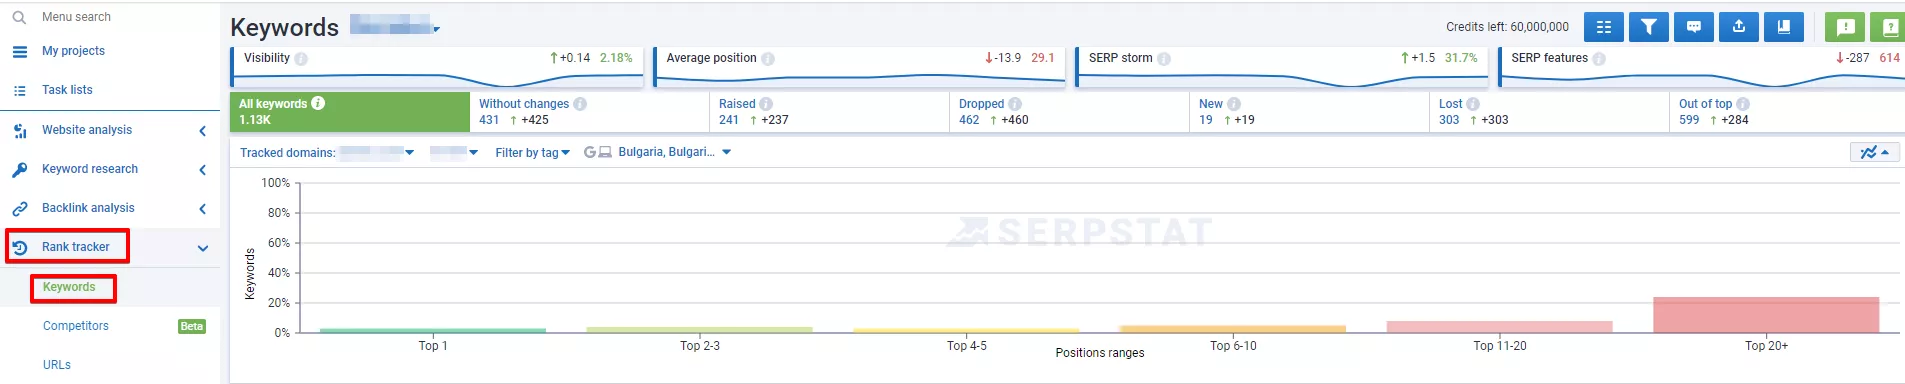
Task: Click the Without changes info icon
Action: click(580, 104)
